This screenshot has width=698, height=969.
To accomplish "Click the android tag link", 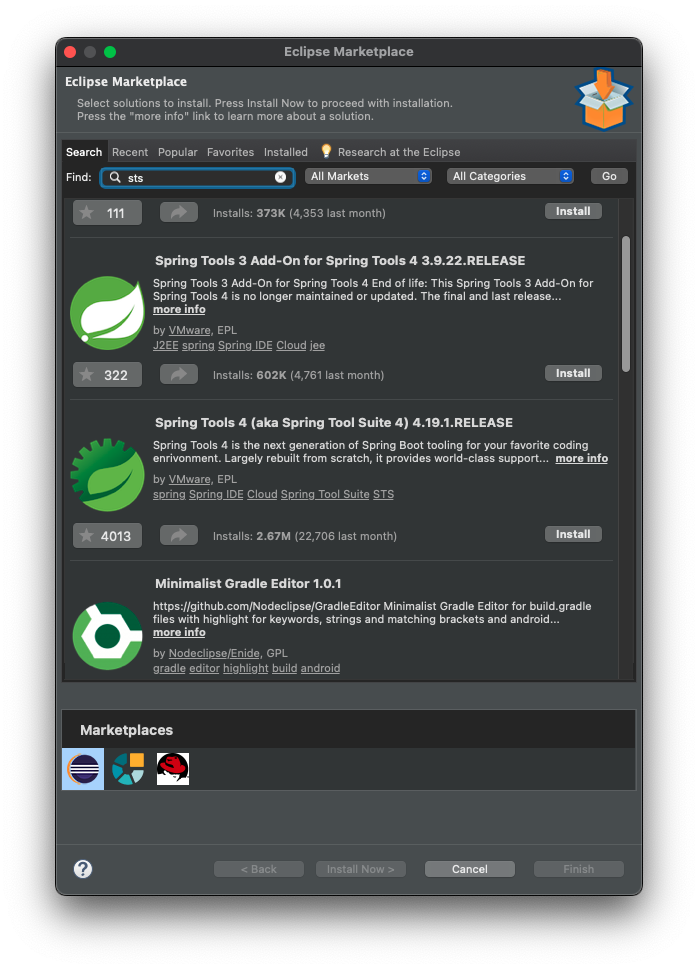I will 320,668.
